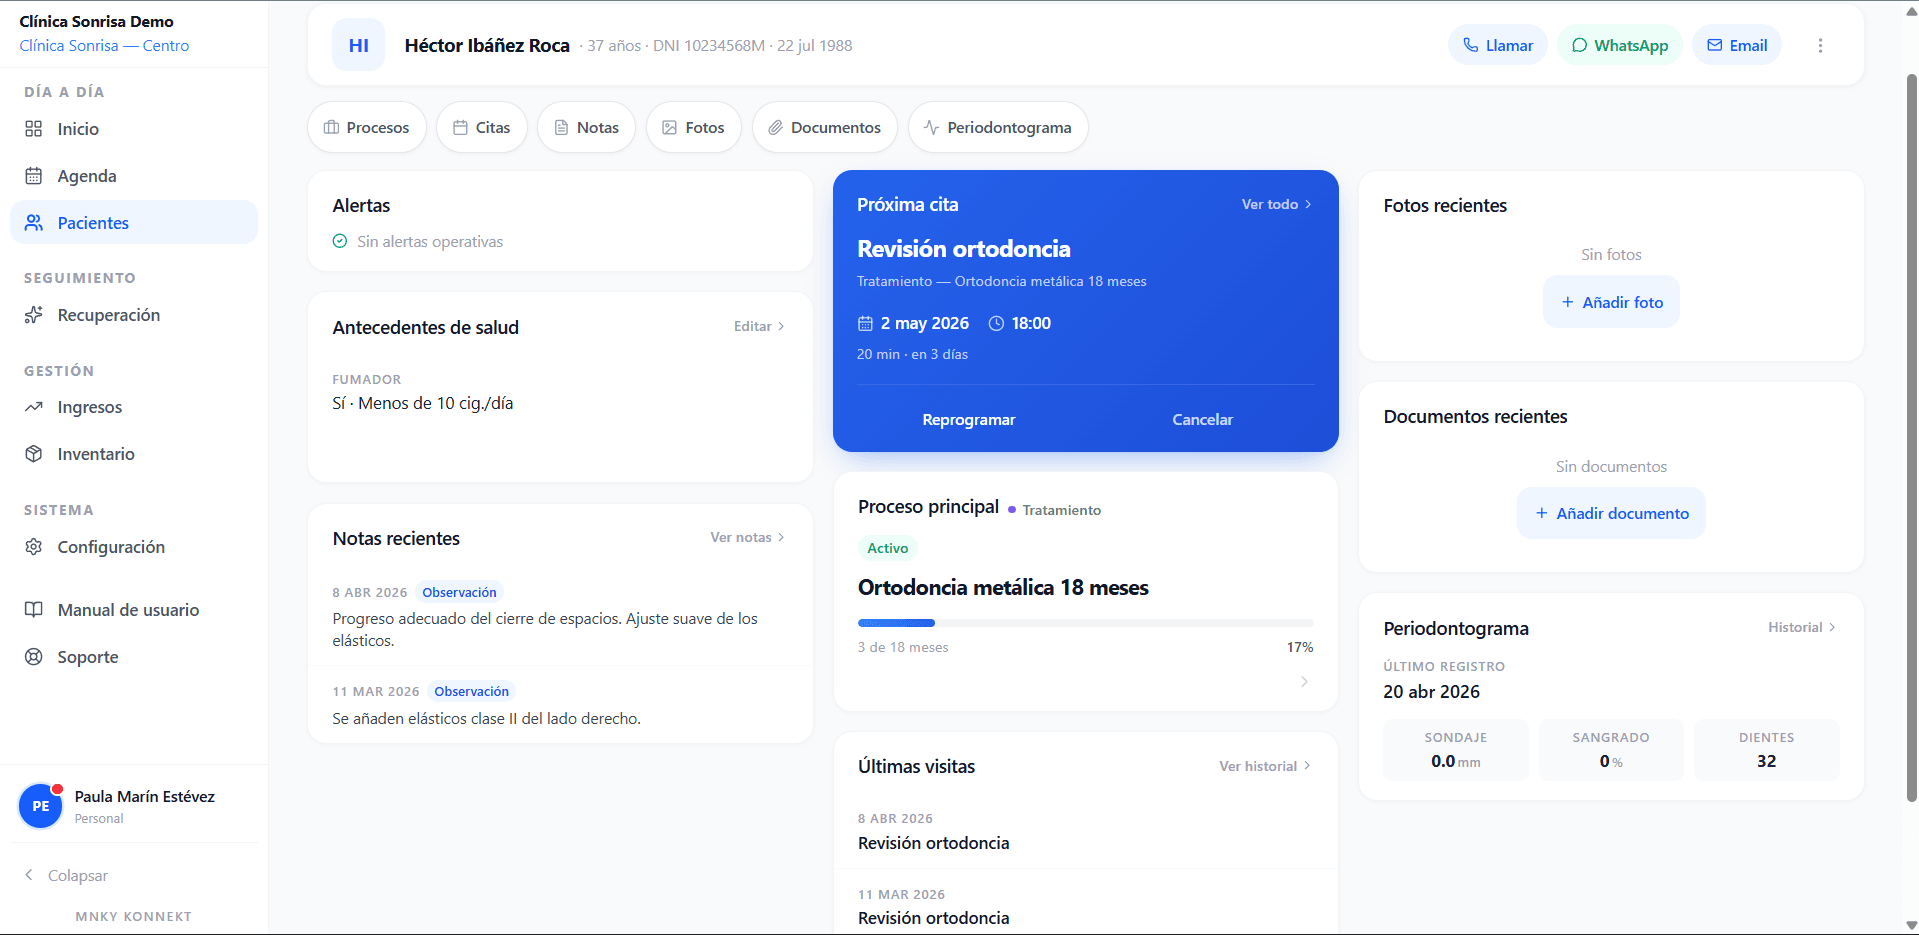Click the SONDAJE 0.0 mm stat

[1456, 750]
